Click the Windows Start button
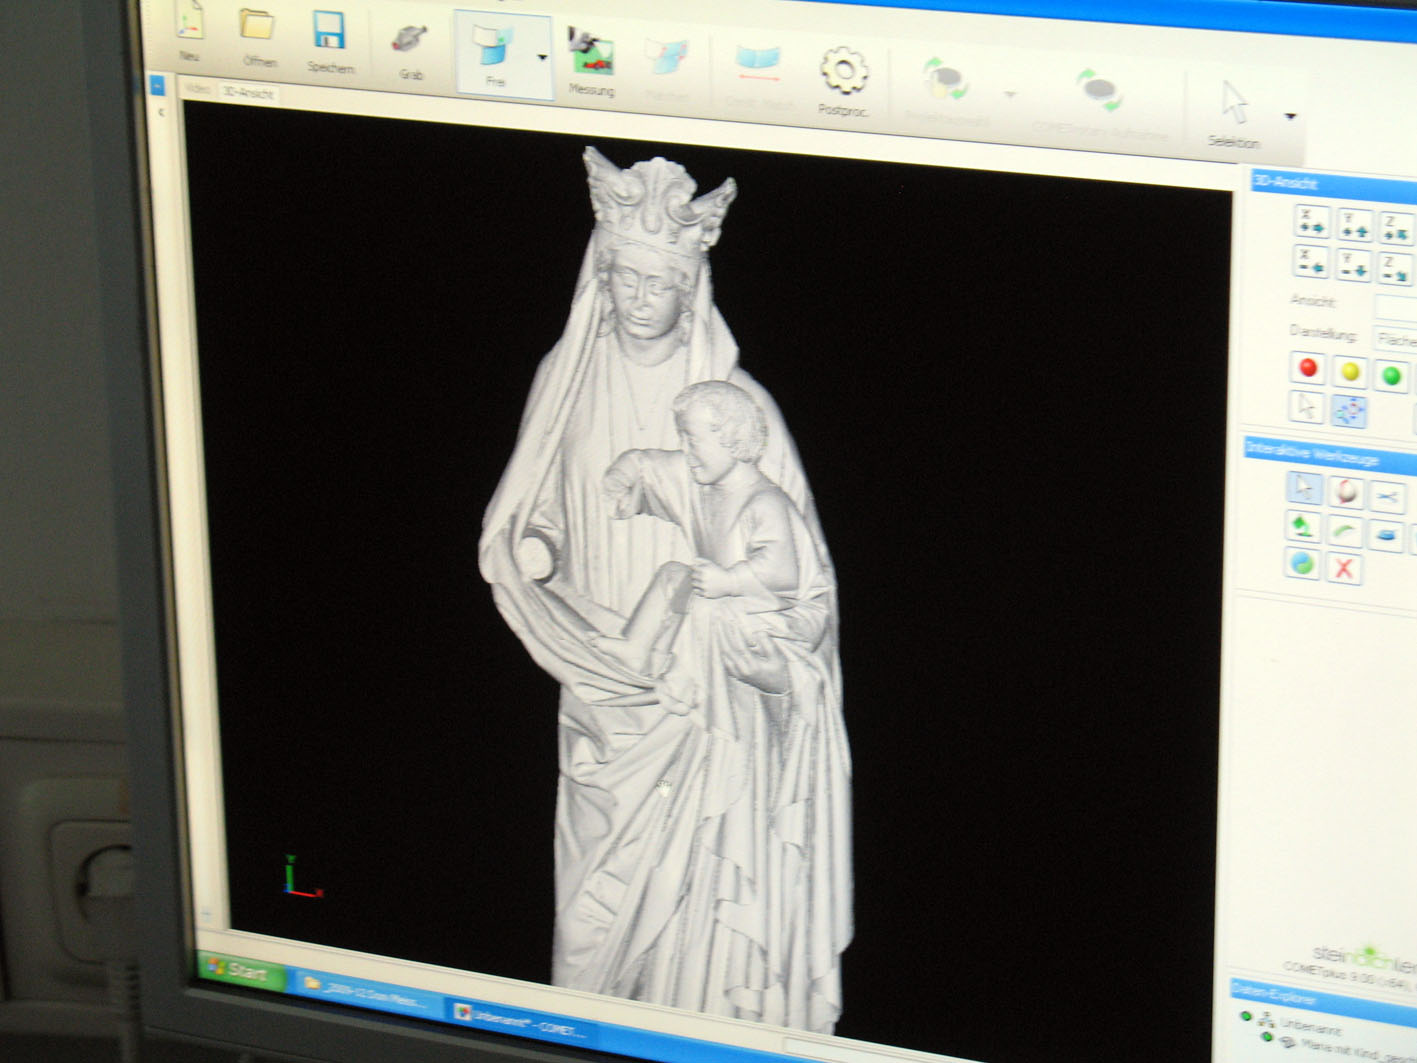The image size is (1417, 1063). [240, 970]
